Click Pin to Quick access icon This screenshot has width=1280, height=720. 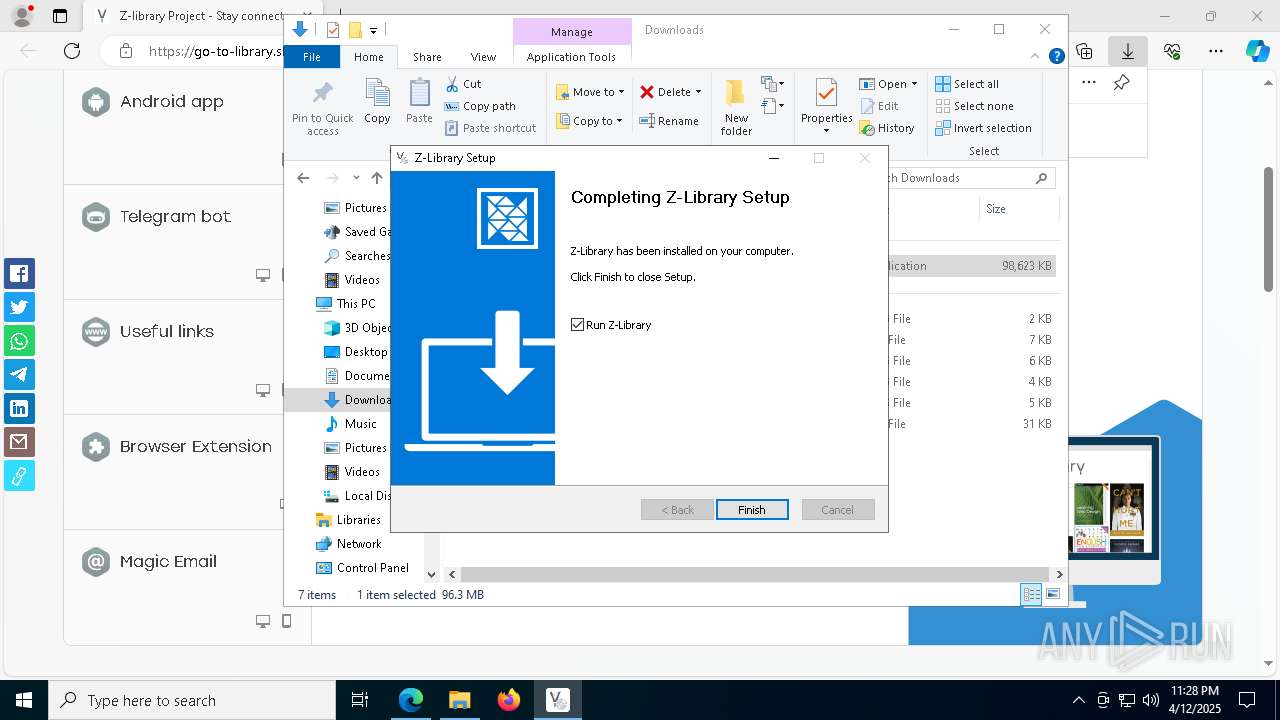pos(323,107)
